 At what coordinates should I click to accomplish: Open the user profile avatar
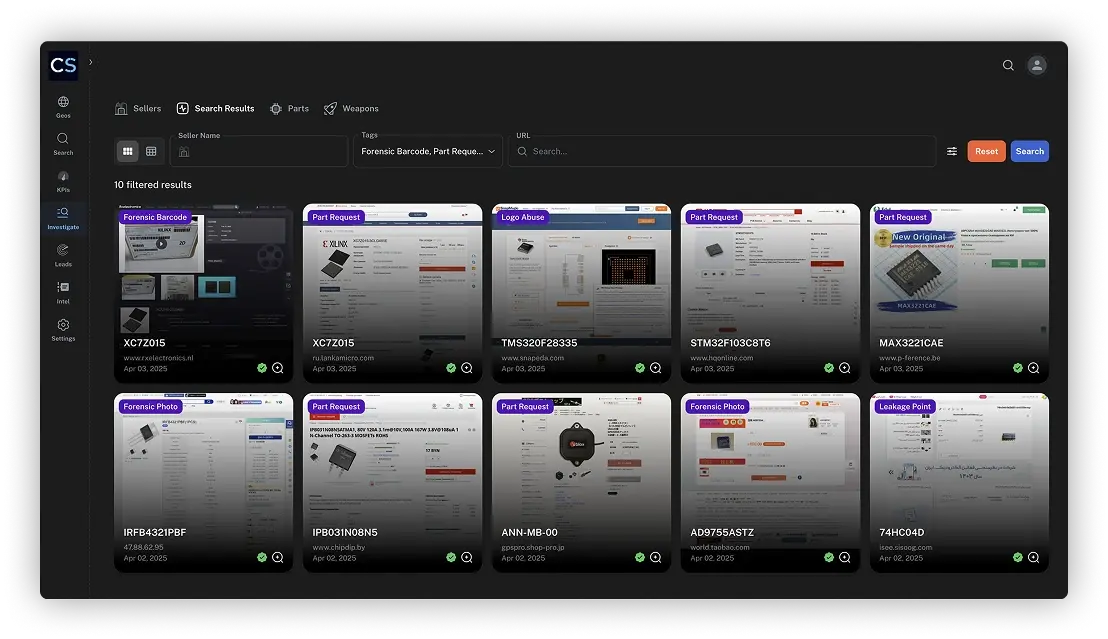pyautogui.click(x=1037, y=65)
